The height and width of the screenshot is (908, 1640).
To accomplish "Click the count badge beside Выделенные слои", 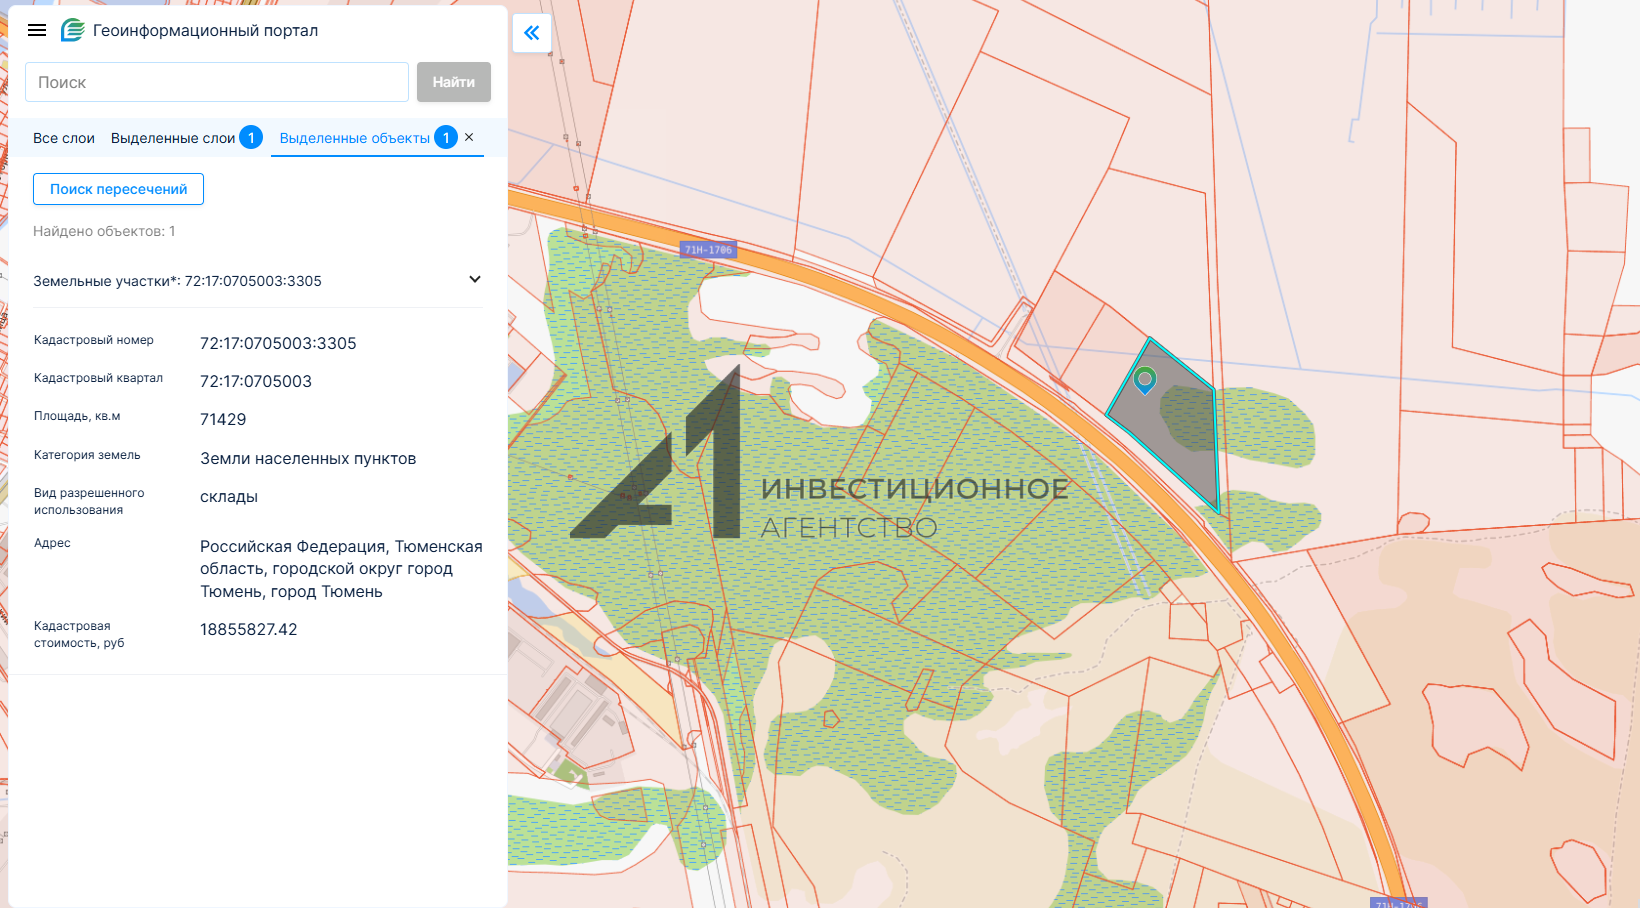I will pyautogui.click(x=251, y=138).
